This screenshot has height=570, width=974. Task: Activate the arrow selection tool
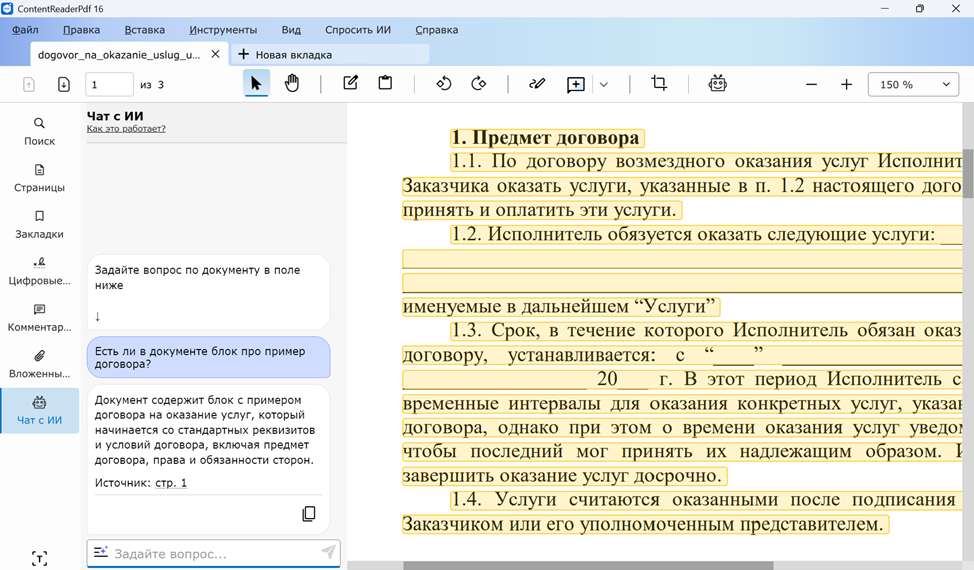(x=256, y=84)
